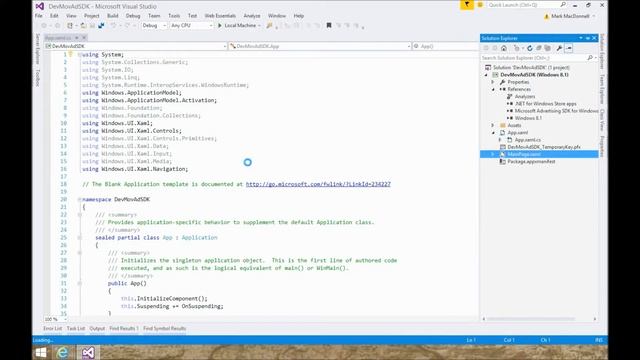
Task: Select Package.appxmanifest file
Action: pyautogui.click(x=531, y=162)
